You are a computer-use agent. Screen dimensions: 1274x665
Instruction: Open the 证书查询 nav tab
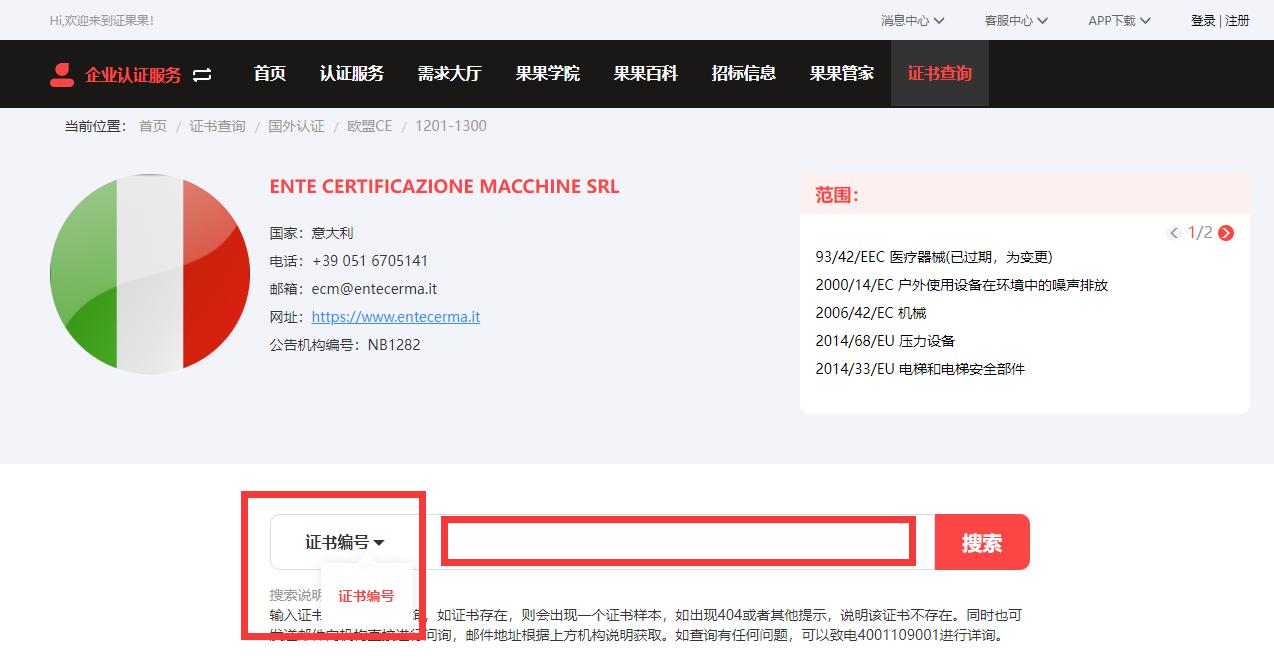[940, 74]
